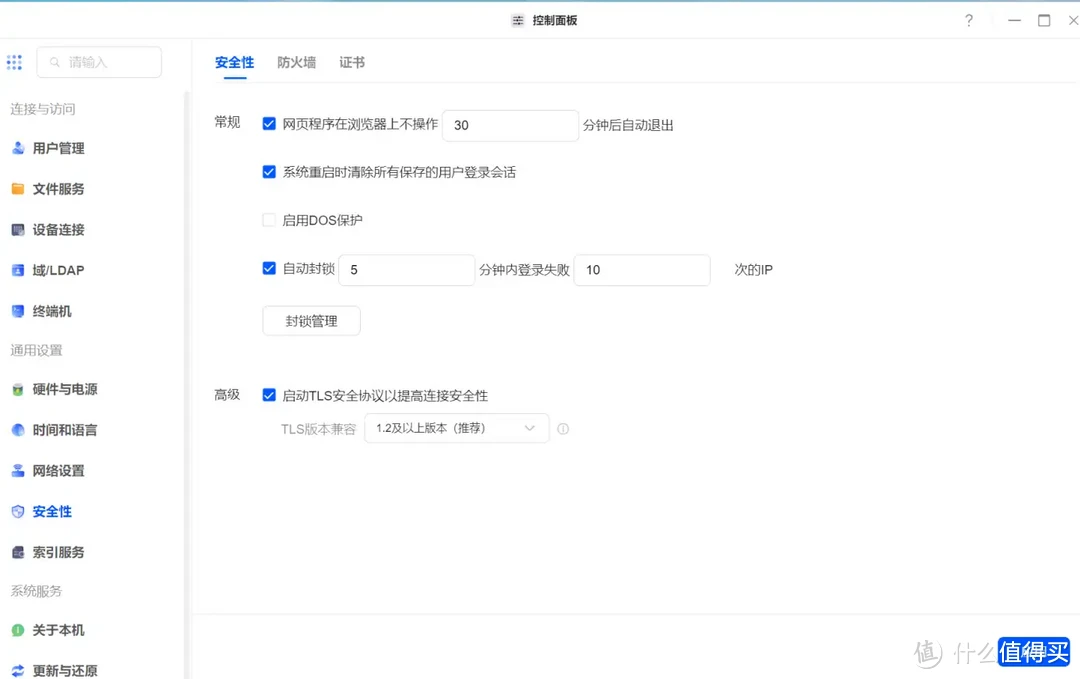Click the 封锁管理 button

click(311, 320)
